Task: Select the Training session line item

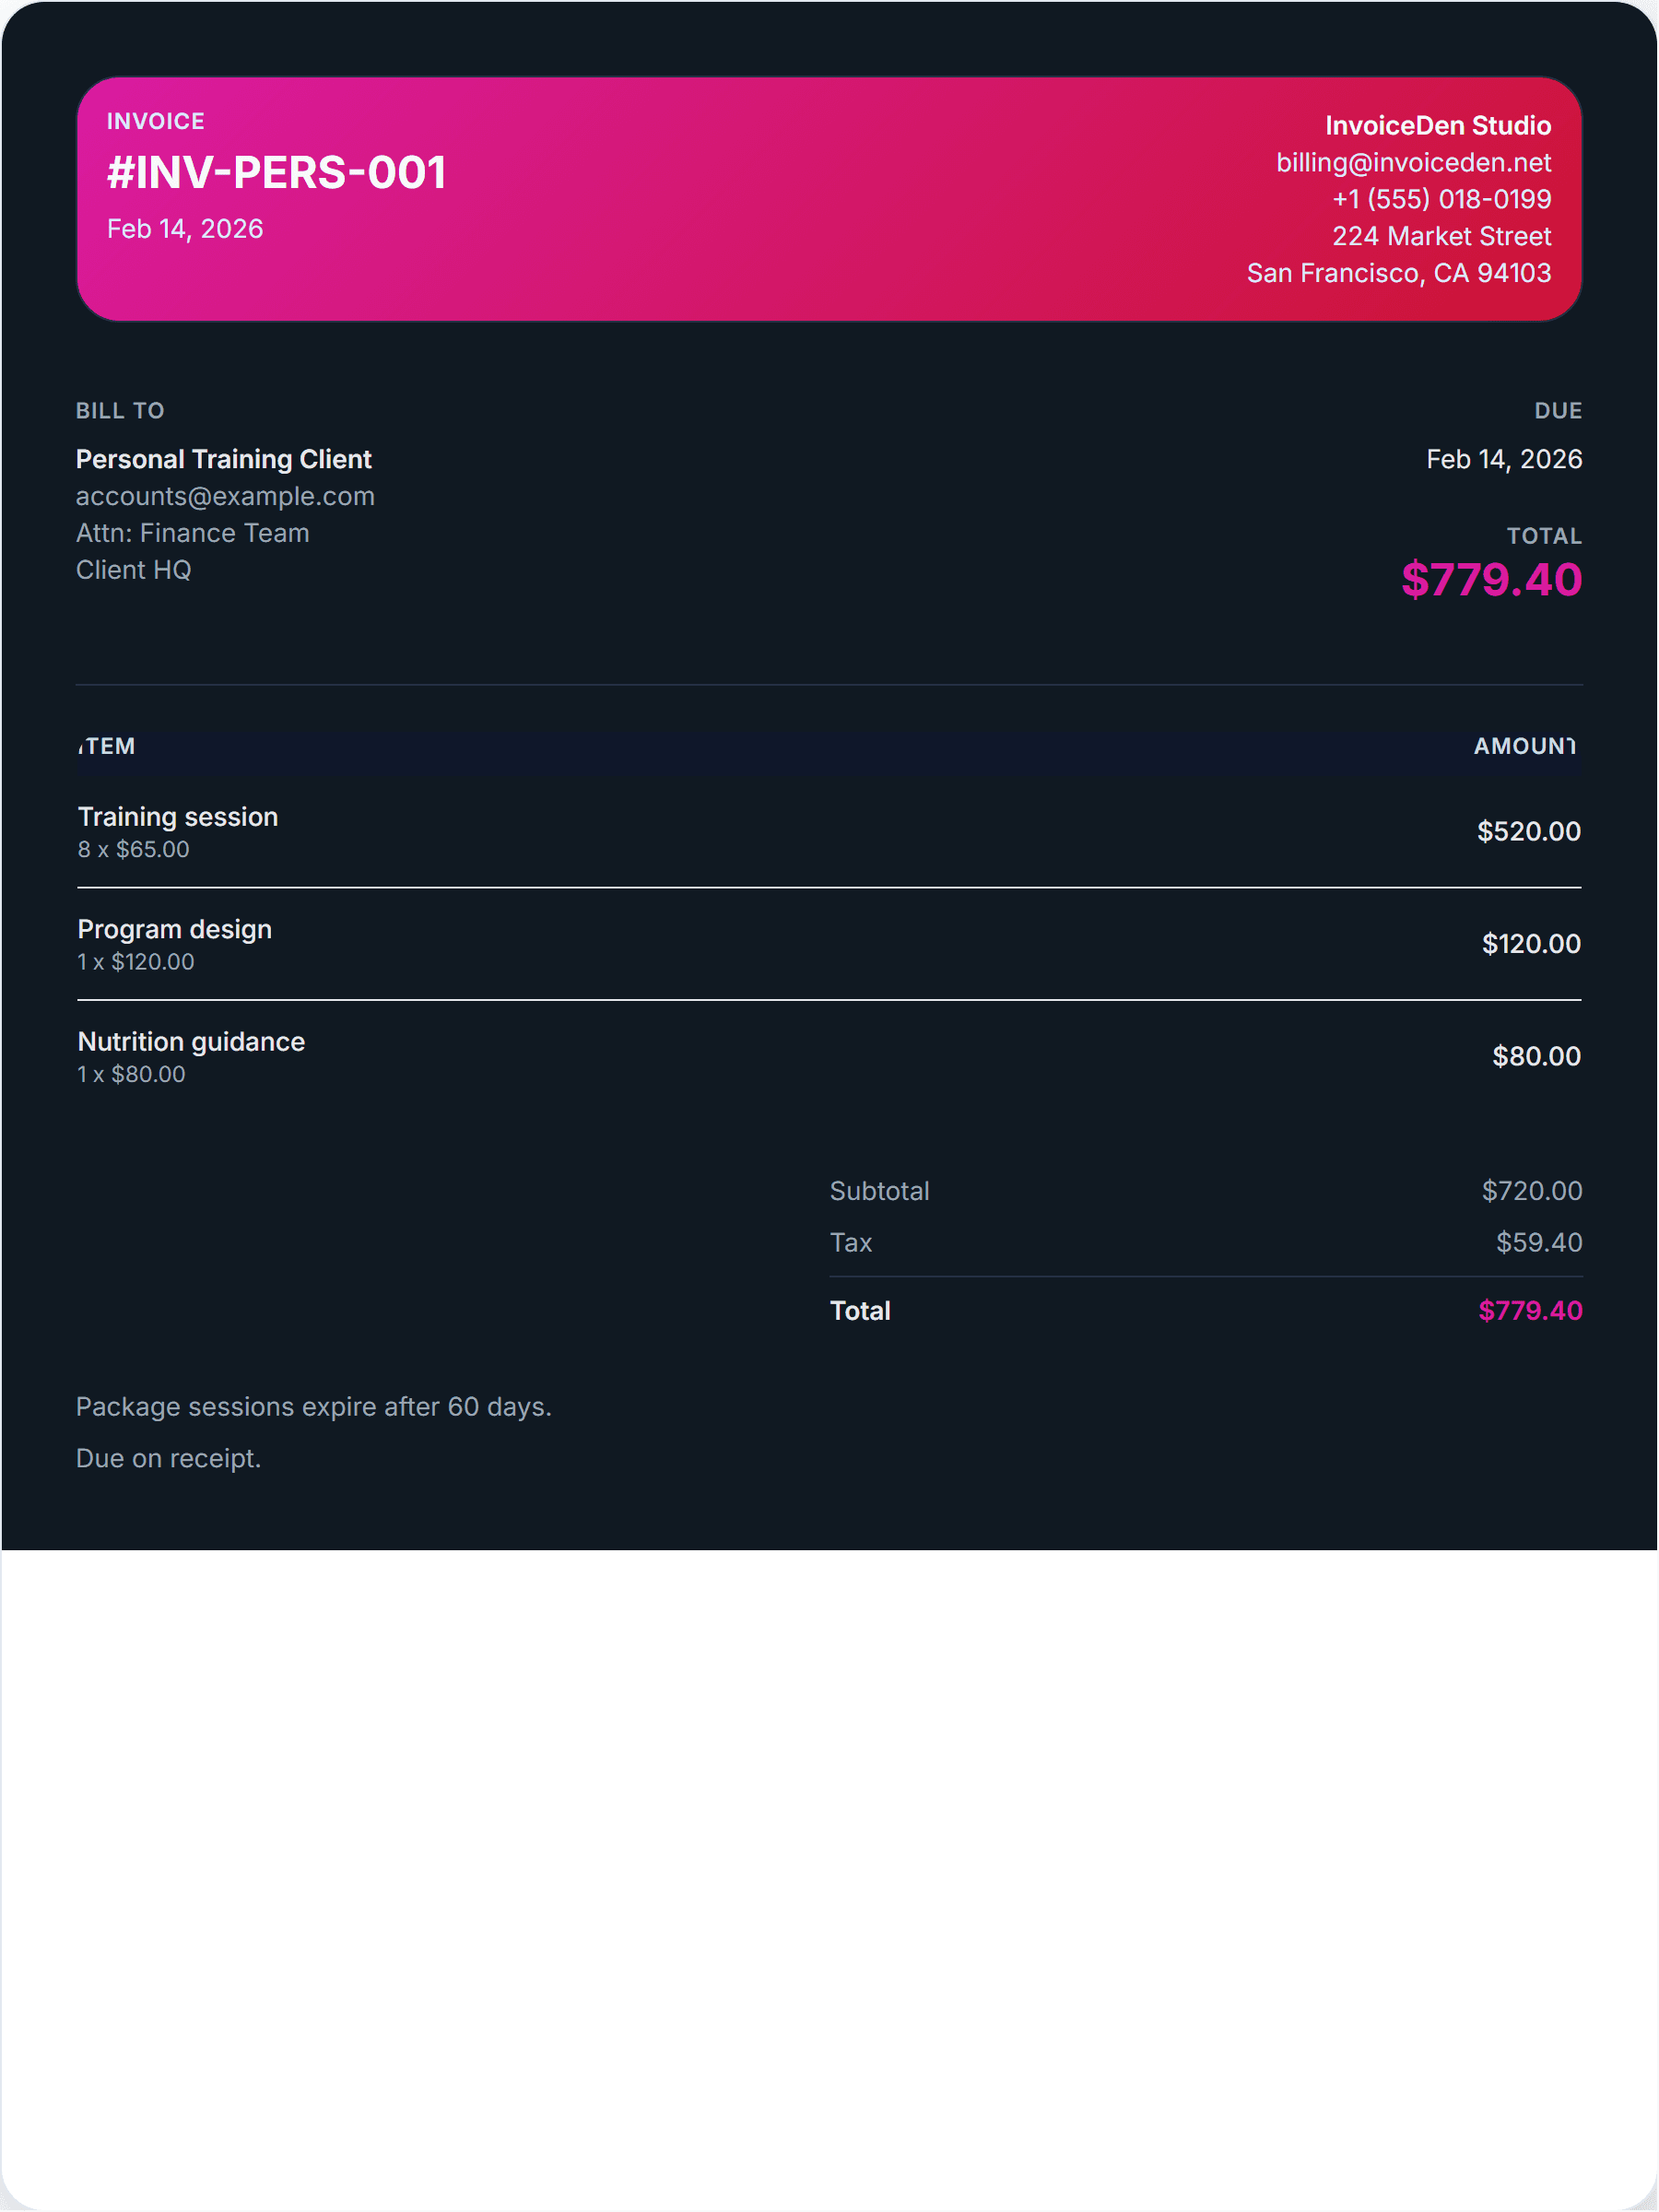Action: click(178, 817)
